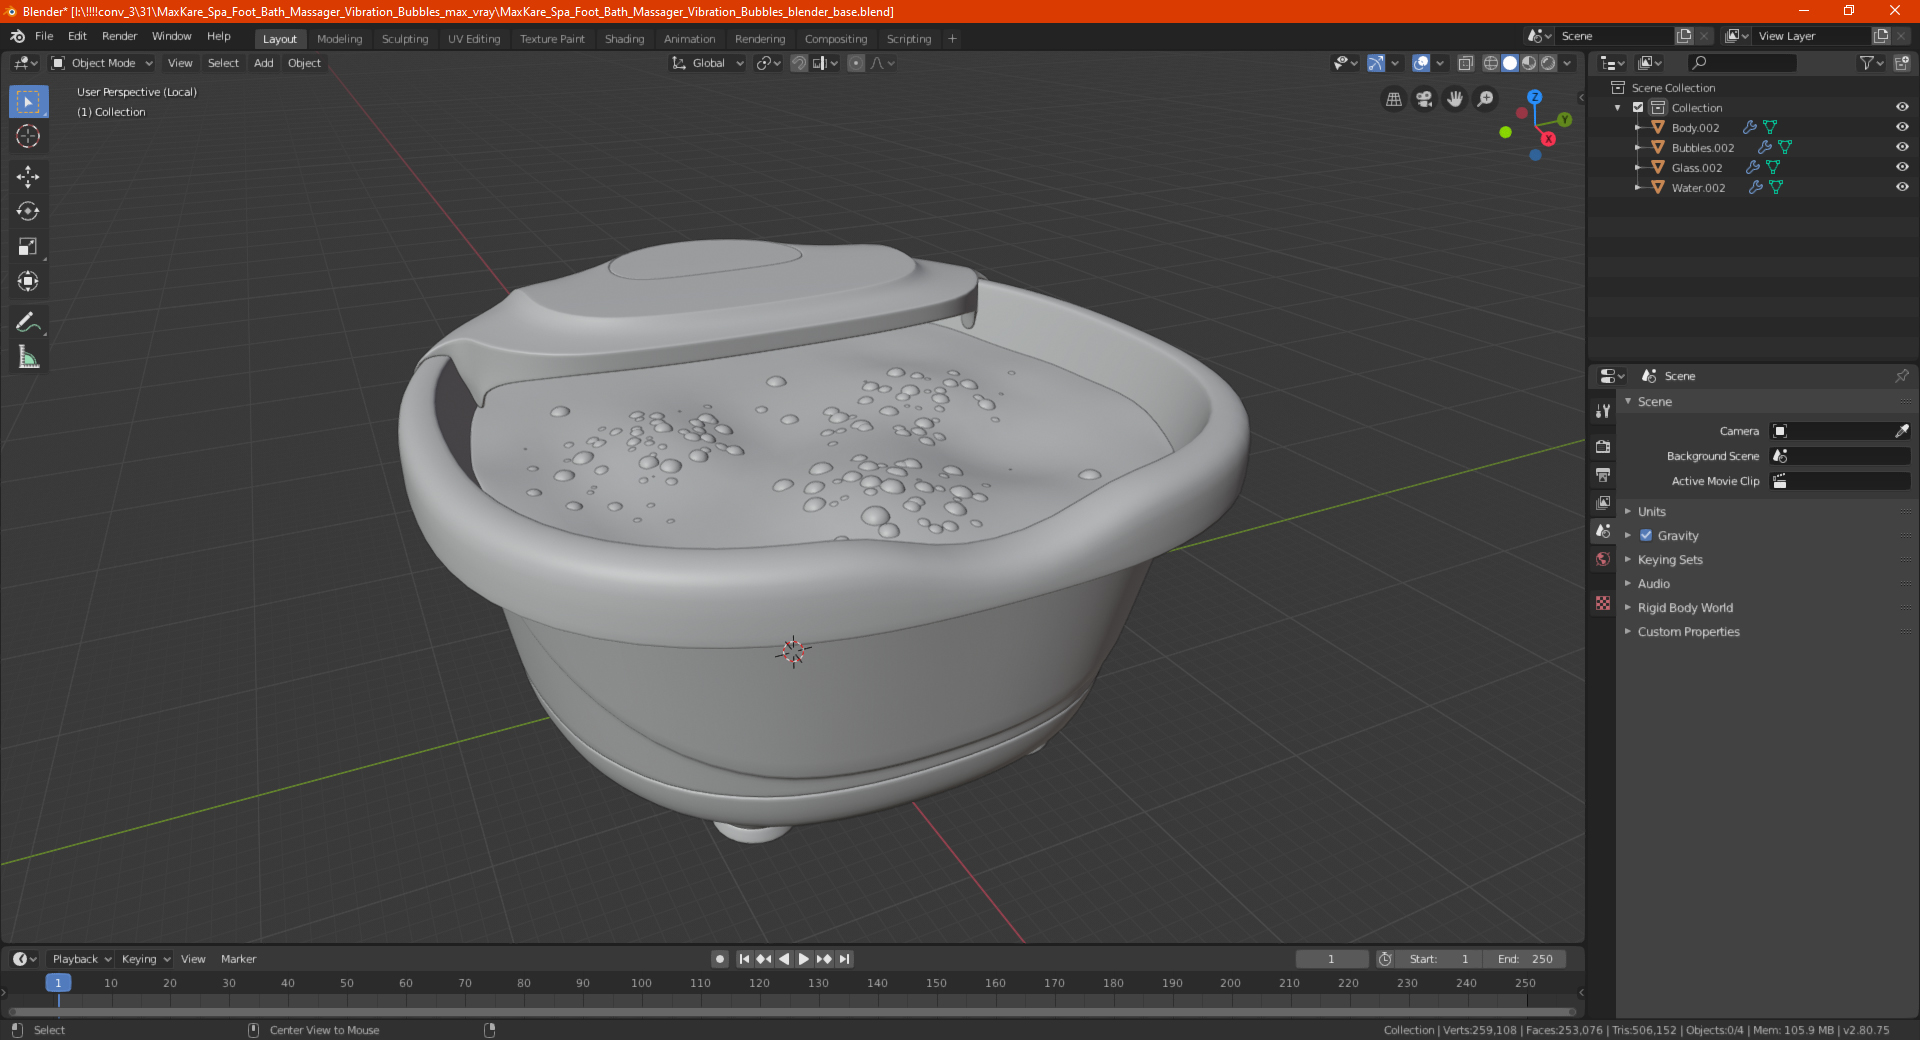Pick the Scale tool
The height and width of the screenshot is (1040, 1920).
click(28, 247)
